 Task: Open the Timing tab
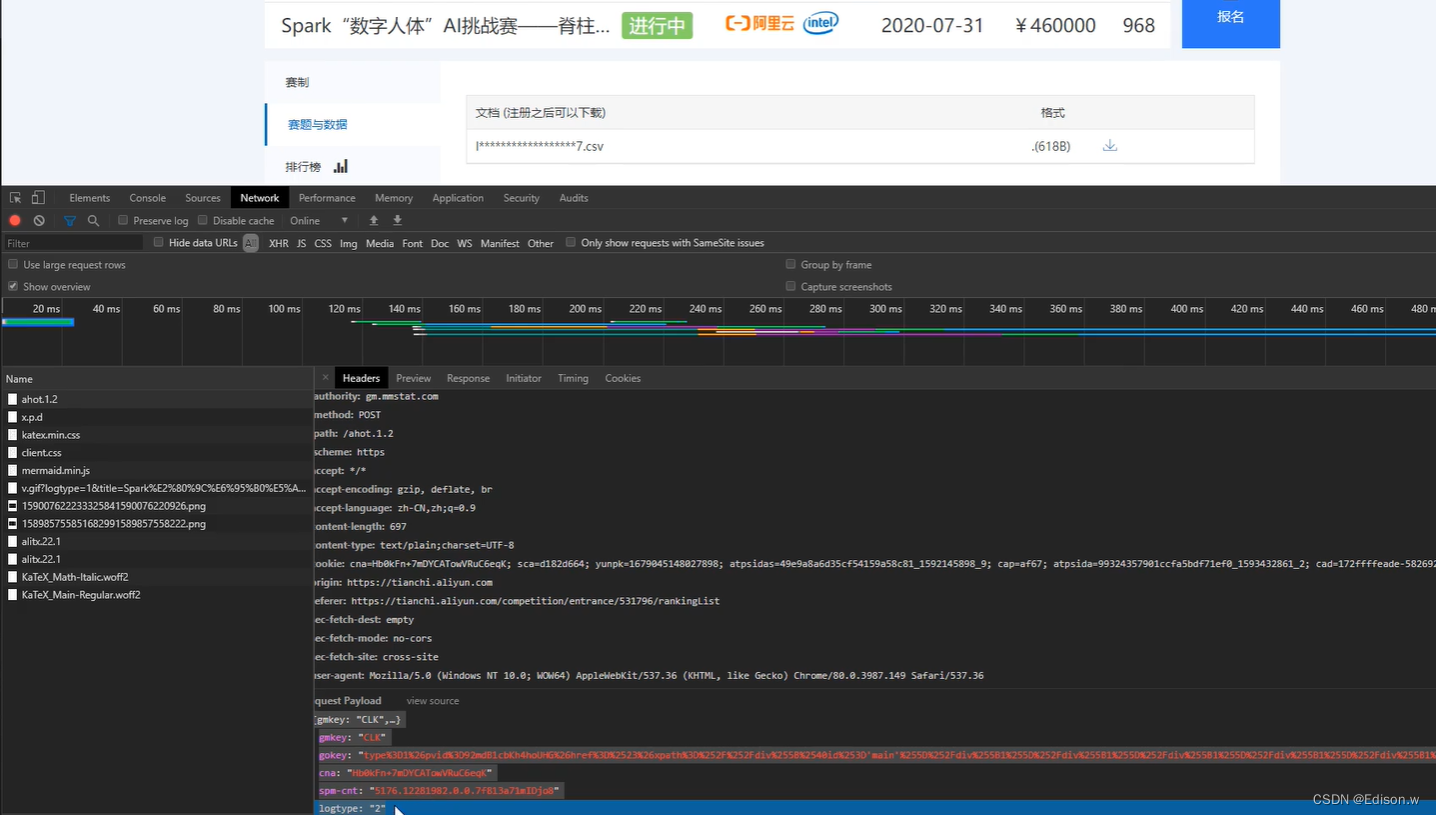[x=573, y=378]
